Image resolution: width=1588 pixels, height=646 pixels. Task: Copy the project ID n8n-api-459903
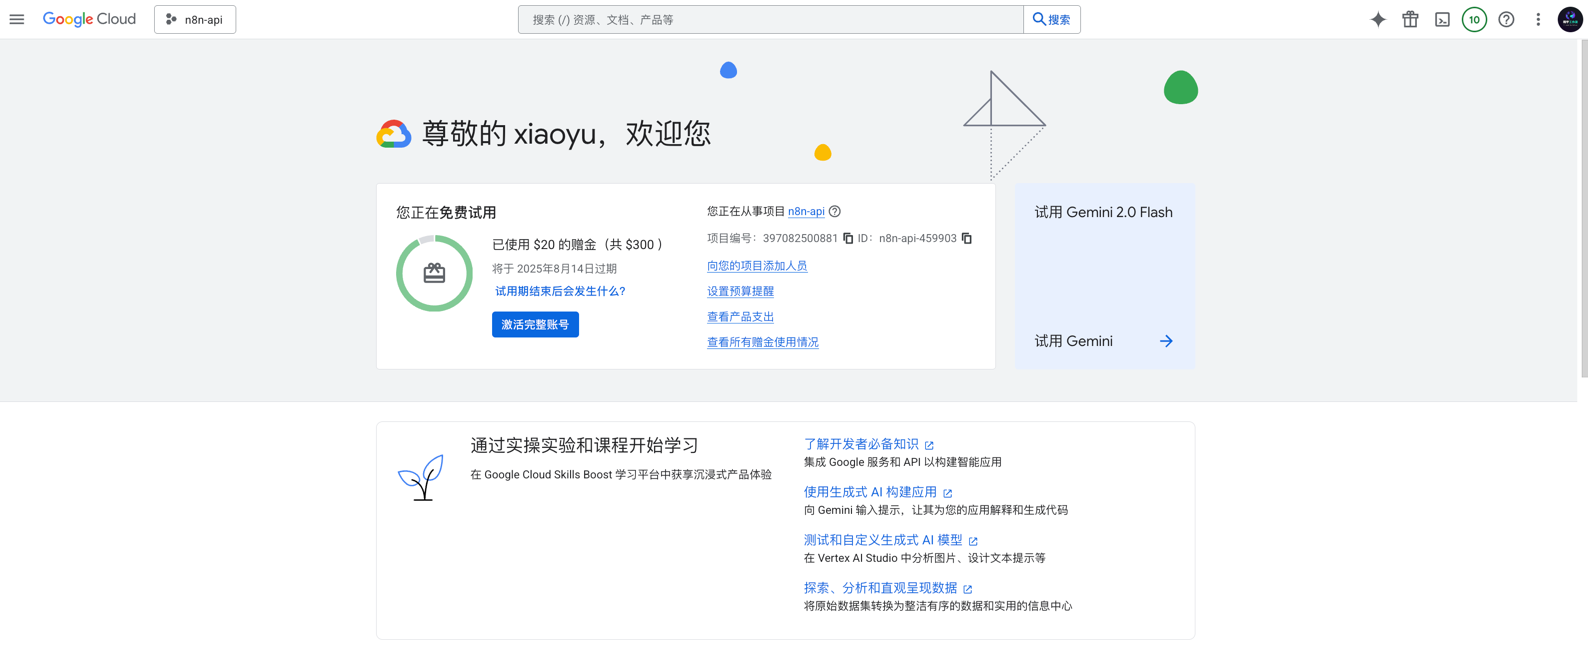(967, 238)
